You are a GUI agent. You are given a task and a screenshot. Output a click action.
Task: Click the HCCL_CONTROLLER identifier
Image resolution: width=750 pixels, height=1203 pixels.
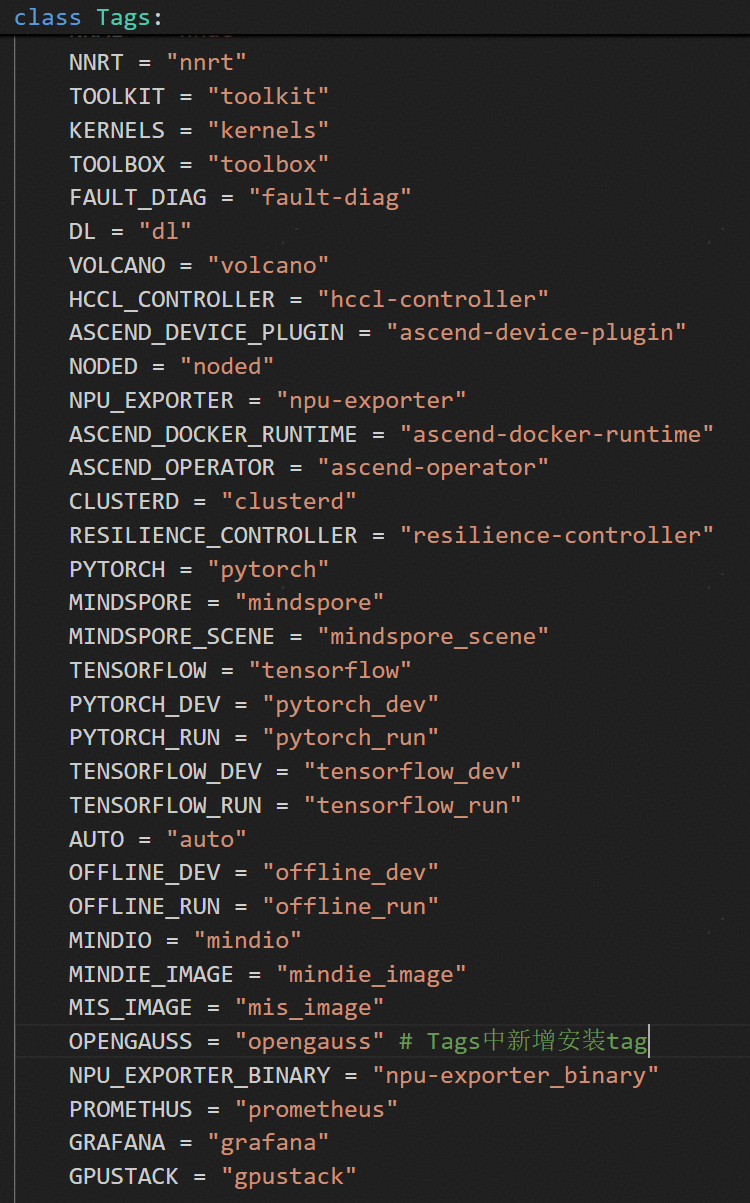click(x=172, y=299)
